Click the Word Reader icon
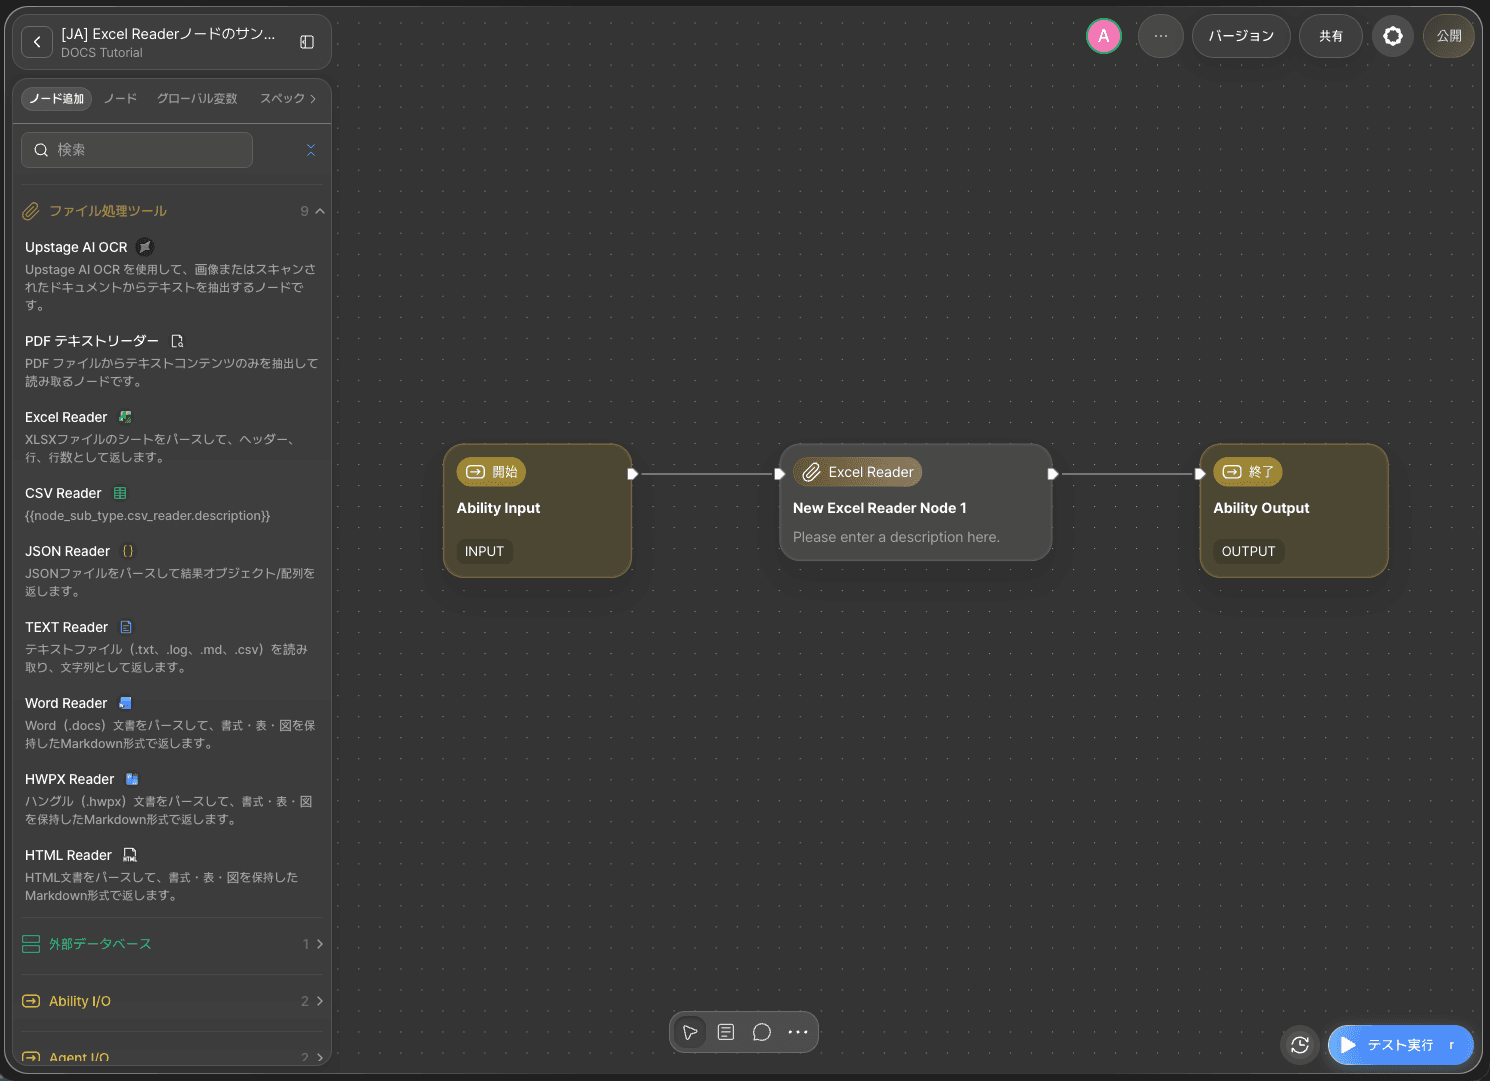Viewport: 1490px width, 1081px height. [125, 703]
